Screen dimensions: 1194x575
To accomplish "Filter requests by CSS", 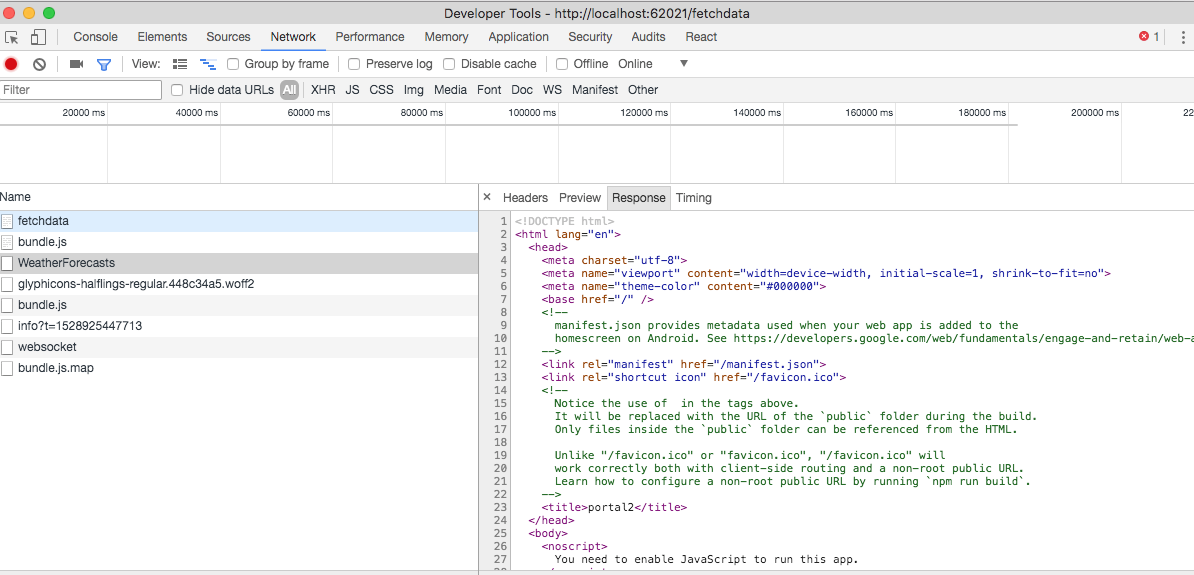I will click(x=382, y=90).
